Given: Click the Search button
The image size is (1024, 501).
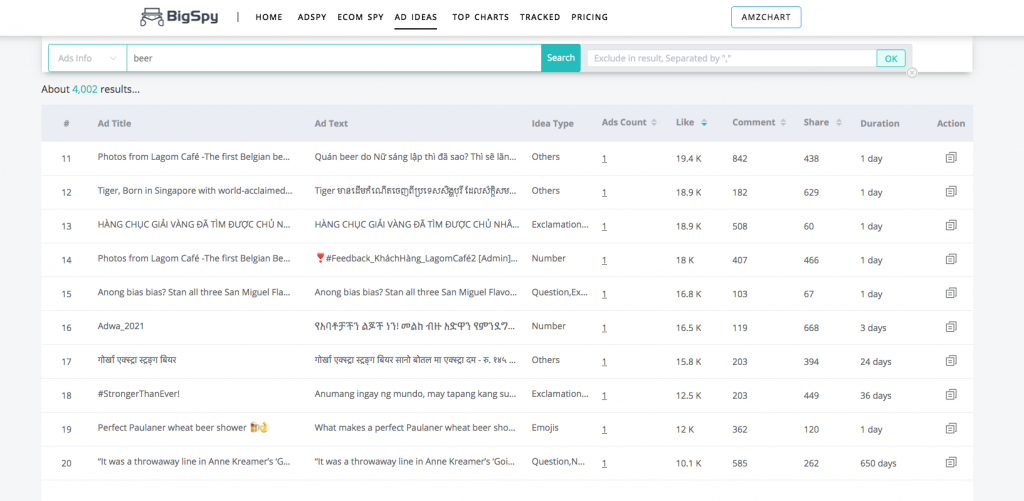Looking at the screenshot, I should click(x=561, y=58).
